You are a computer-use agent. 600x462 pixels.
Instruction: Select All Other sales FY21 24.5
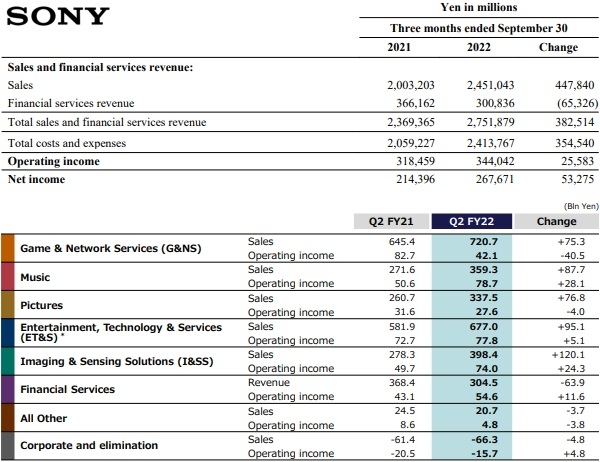click(405, 411)
